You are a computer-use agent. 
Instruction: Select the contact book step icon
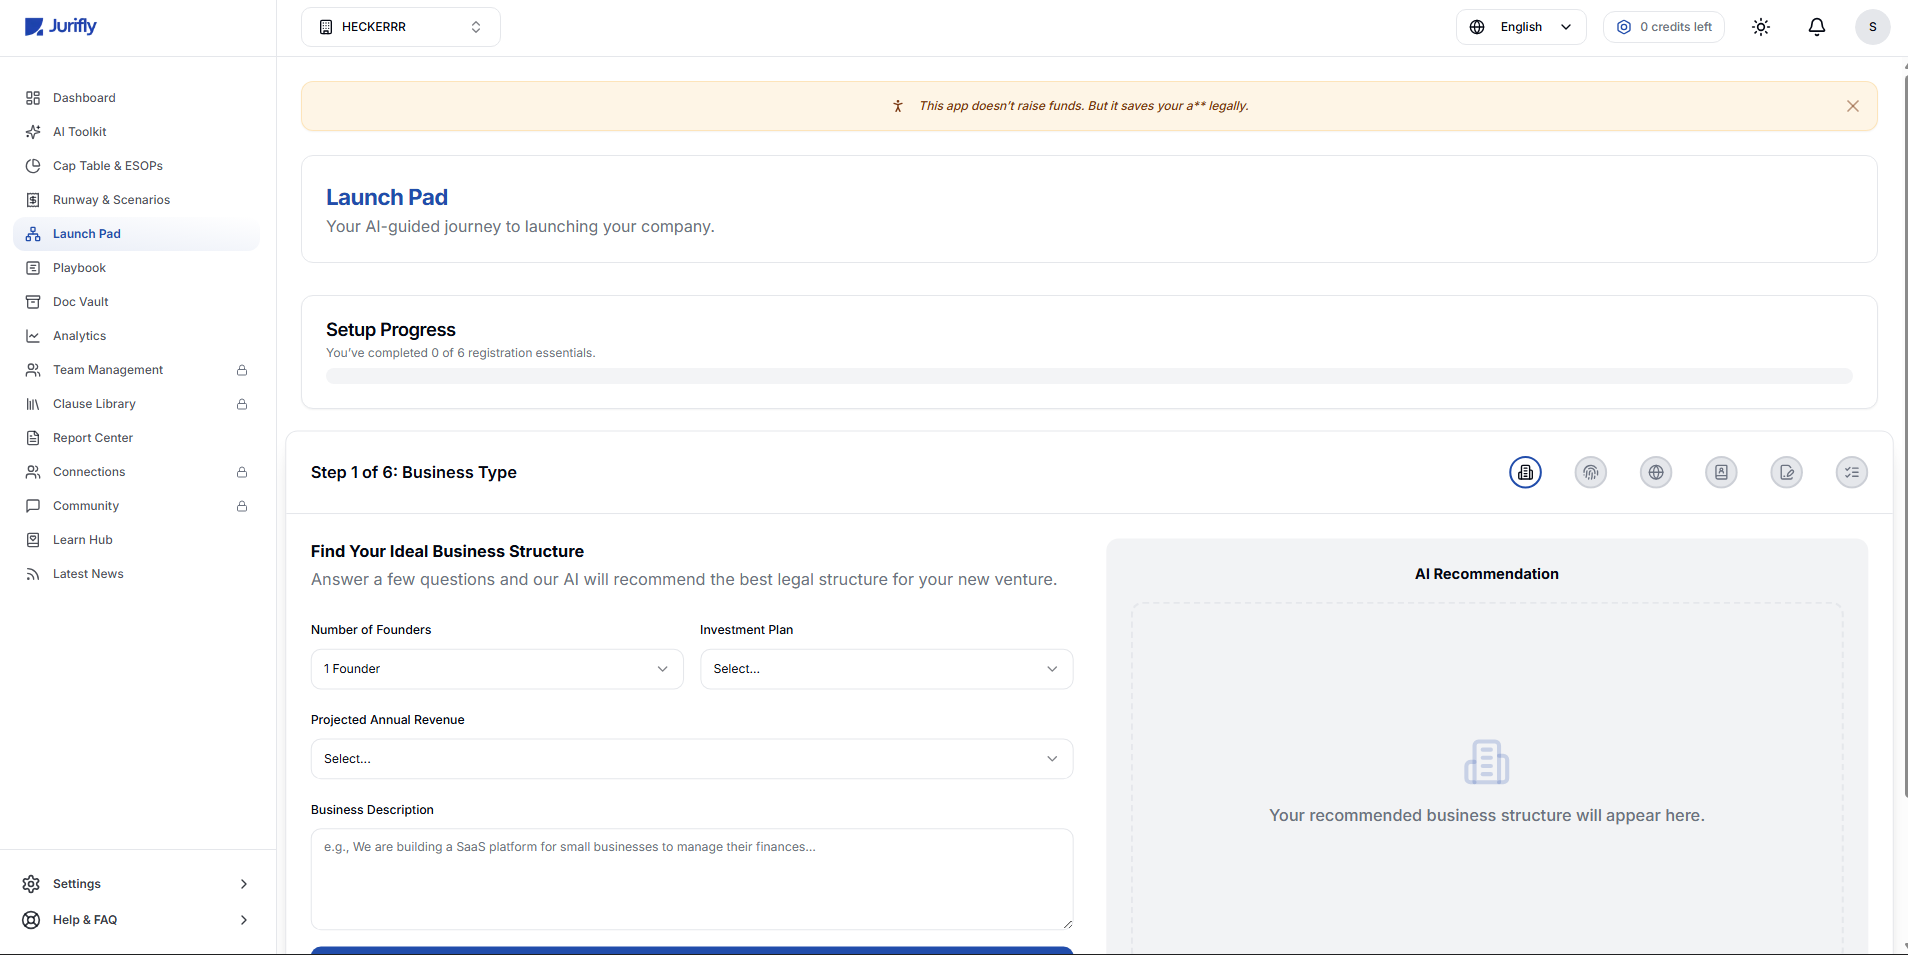pyautogui.click(x=1721, y=472)
